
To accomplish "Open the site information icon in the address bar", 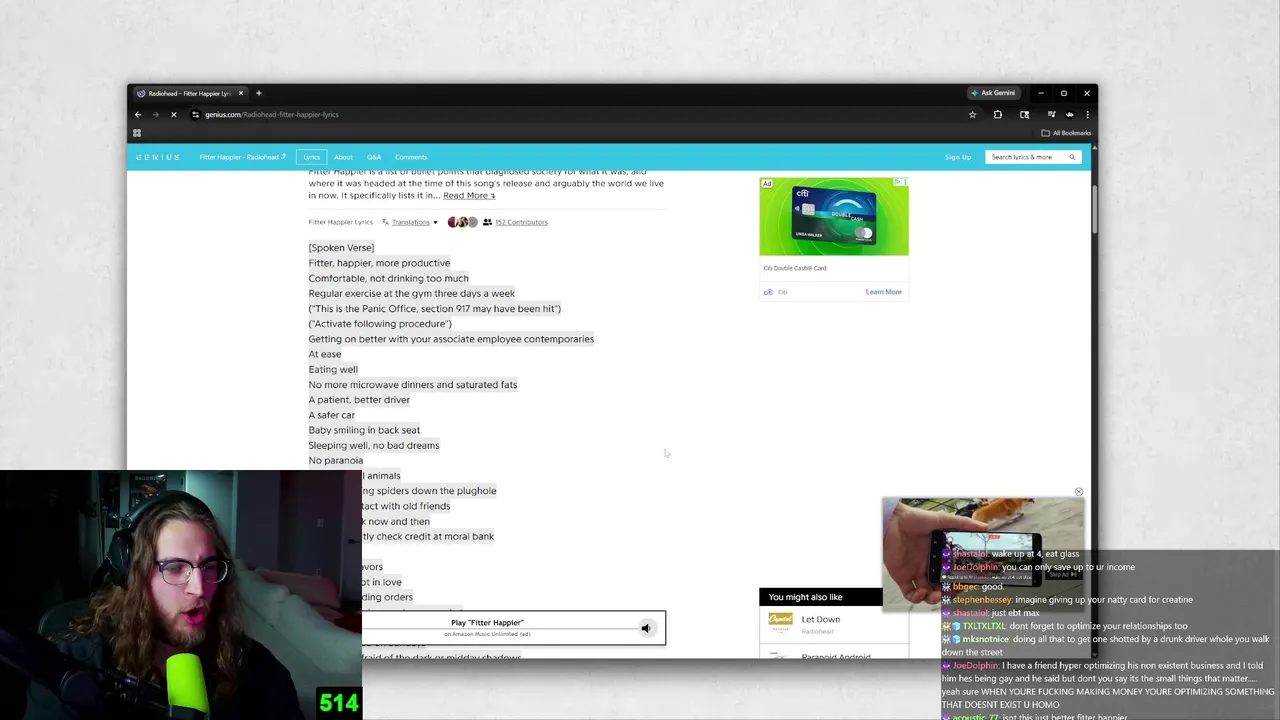I will pyautogui.click(x=195, y=114).
